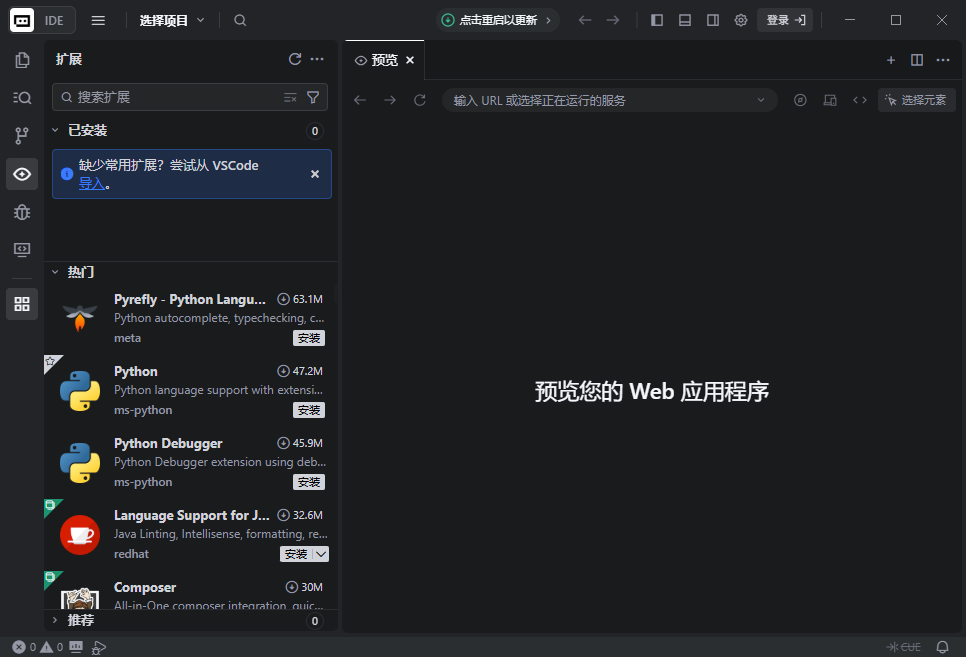
Task: Open preview developer tools code icon
Action: click(x=859, y=100)
